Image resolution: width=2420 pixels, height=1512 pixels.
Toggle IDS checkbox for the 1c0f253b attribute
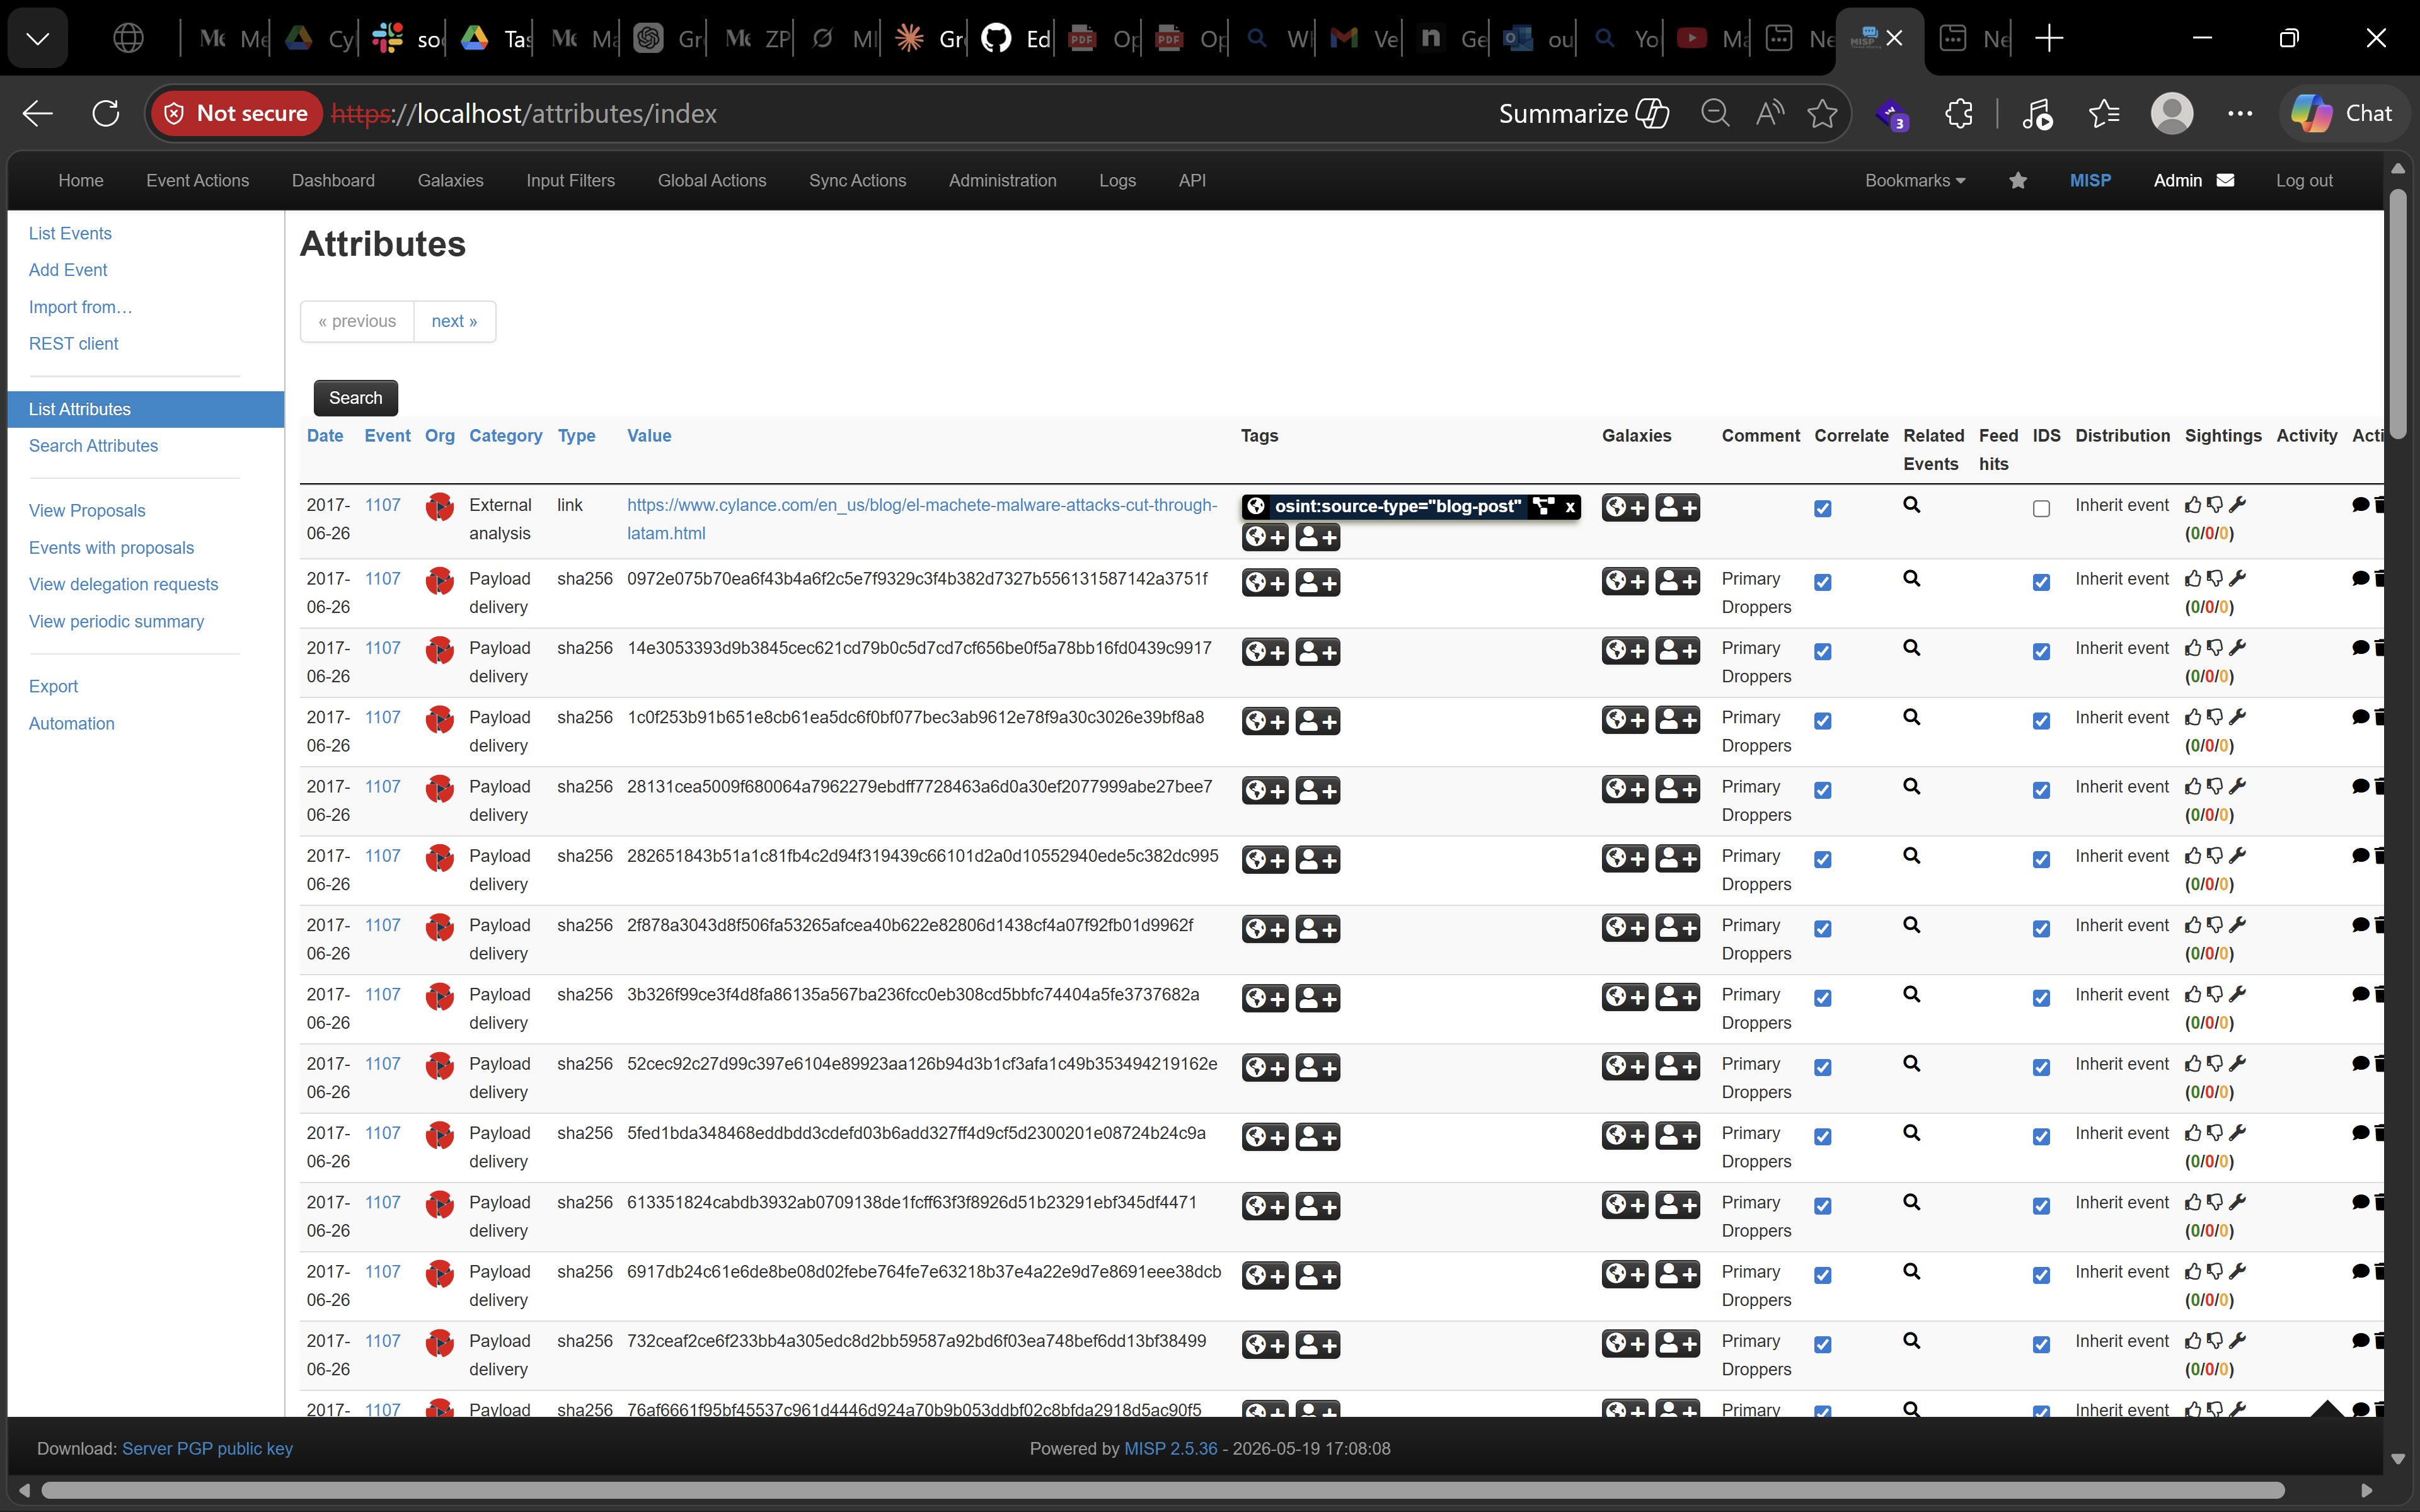click(x=2041, y=721)
